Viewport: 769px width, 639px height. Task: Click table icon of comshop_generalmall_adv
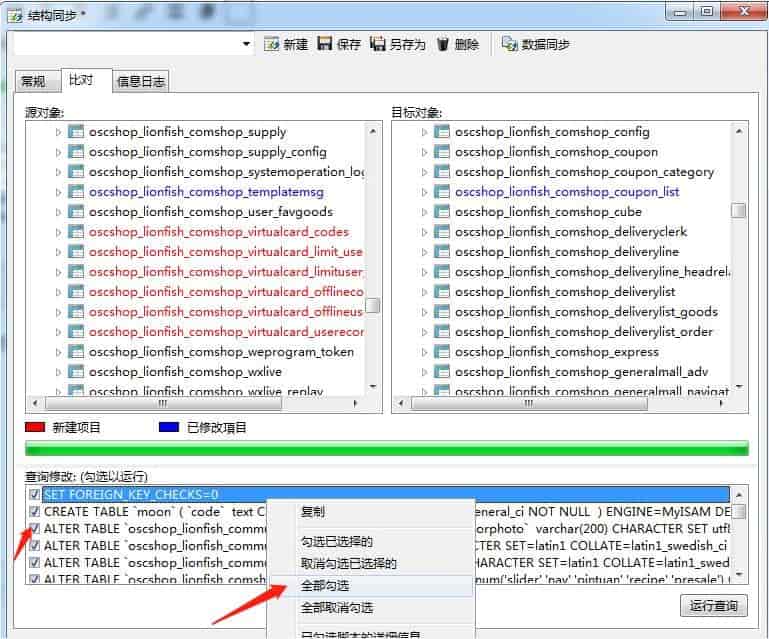442,372
